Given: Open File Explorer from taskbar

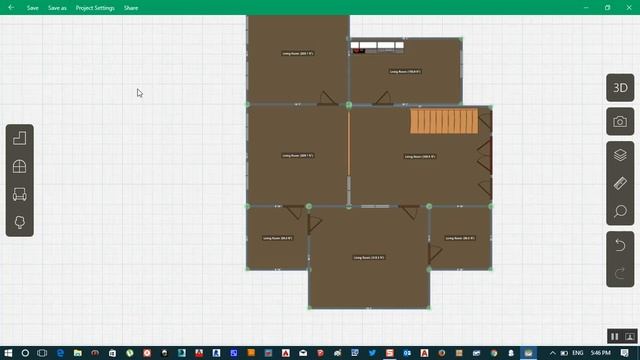Looking at the screenshot, I should (x=78, y=353).
